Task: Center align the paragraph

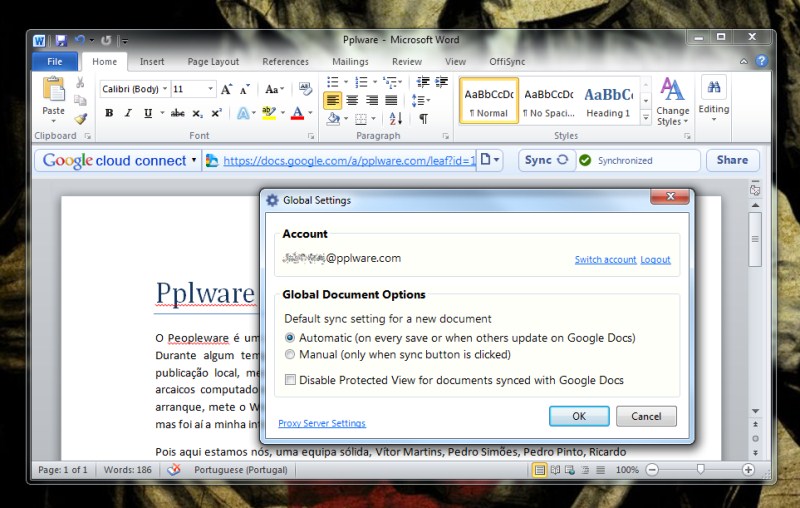Action: [352, 100]
